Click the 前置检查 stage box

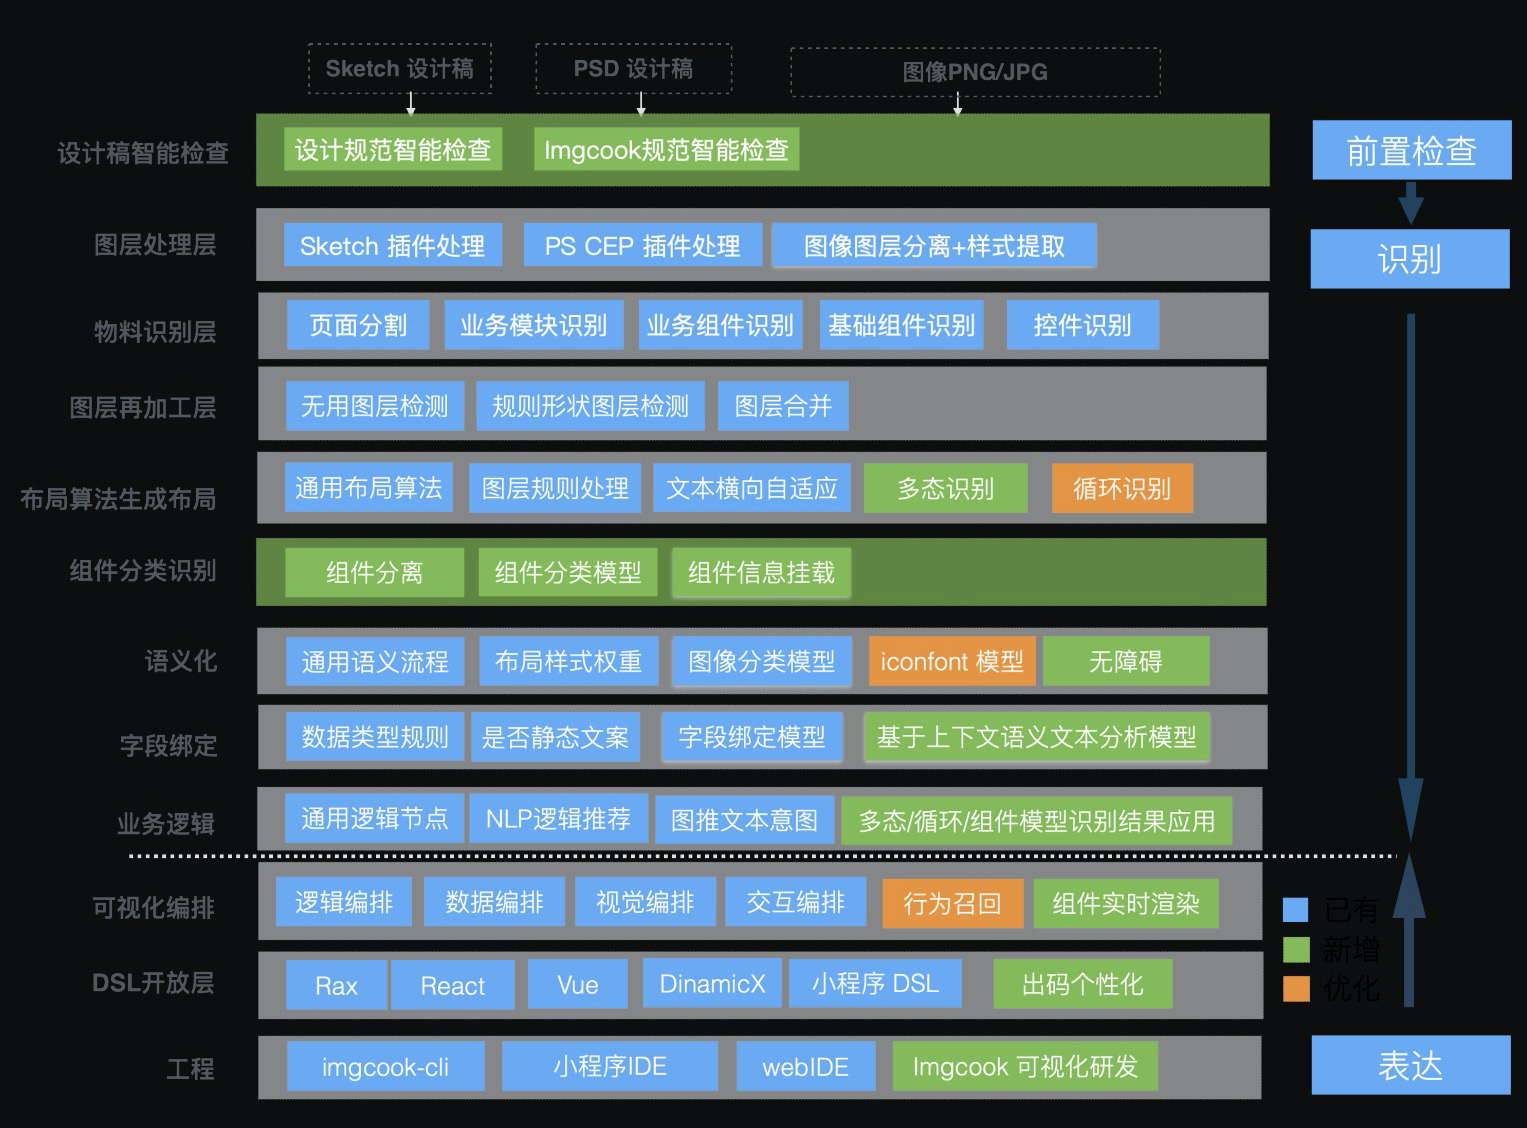point(1411,151)
